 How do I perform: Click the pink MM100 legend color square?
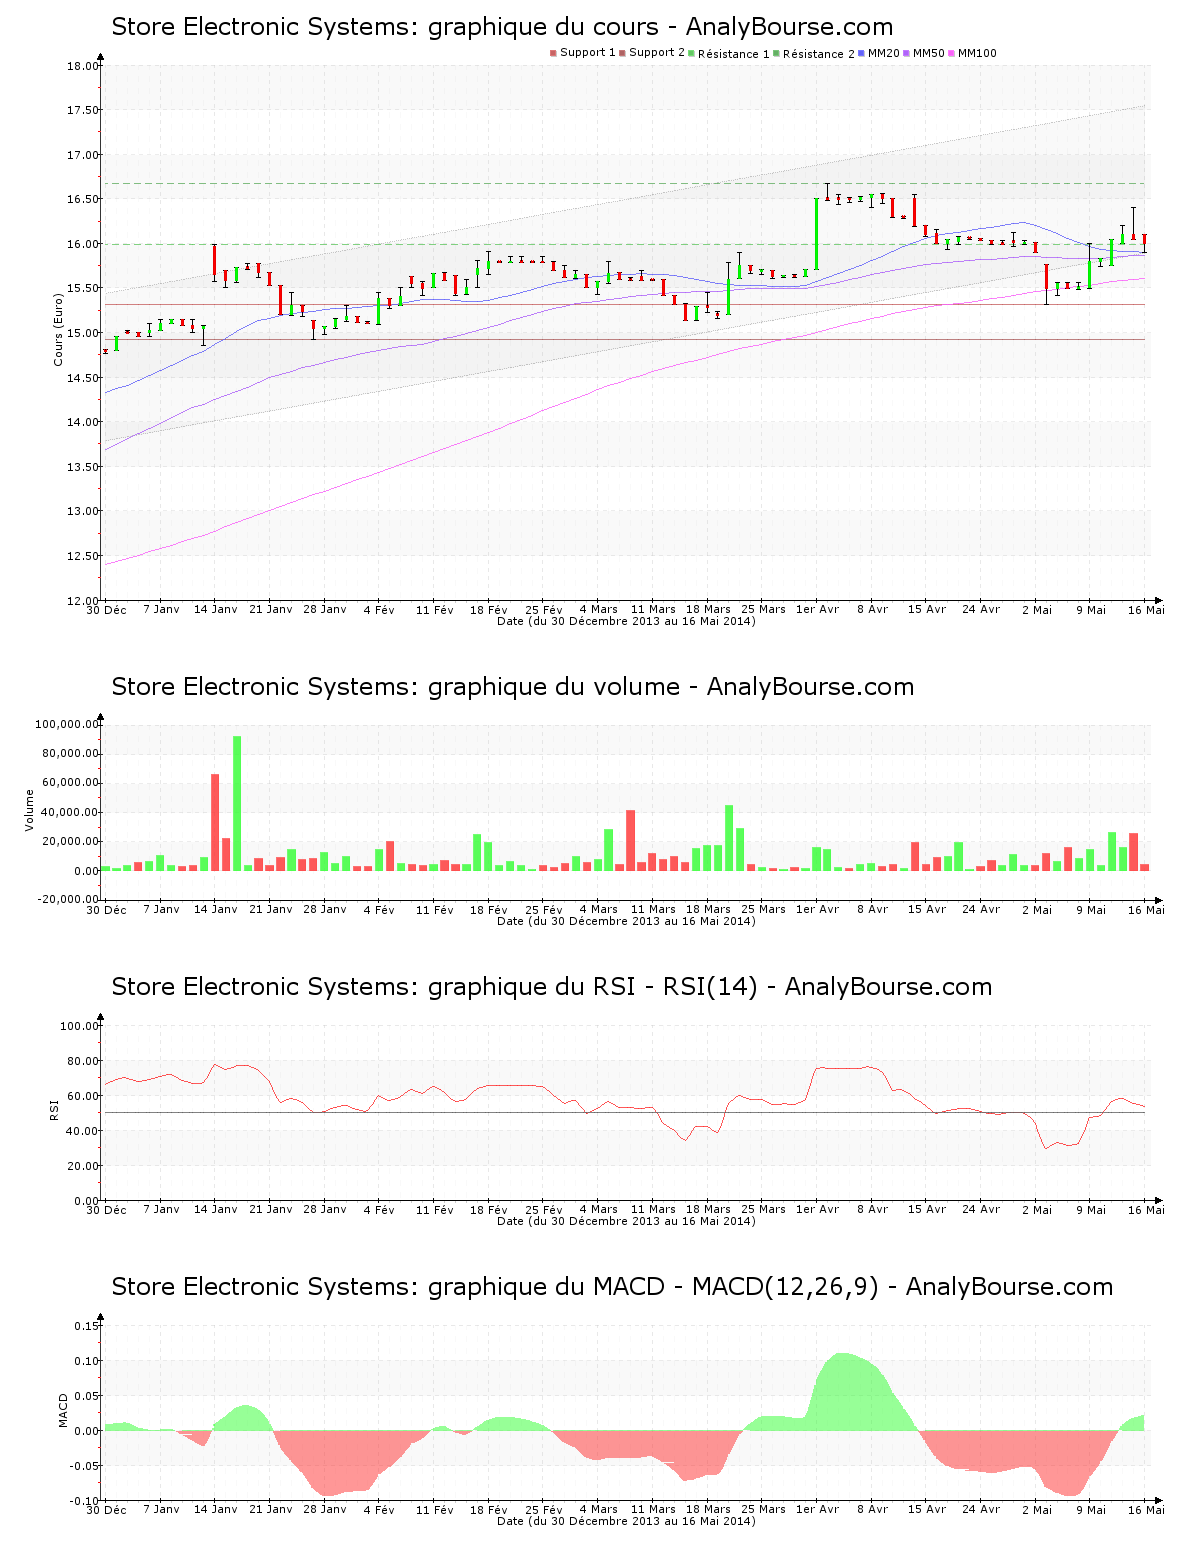pos(952,53)
